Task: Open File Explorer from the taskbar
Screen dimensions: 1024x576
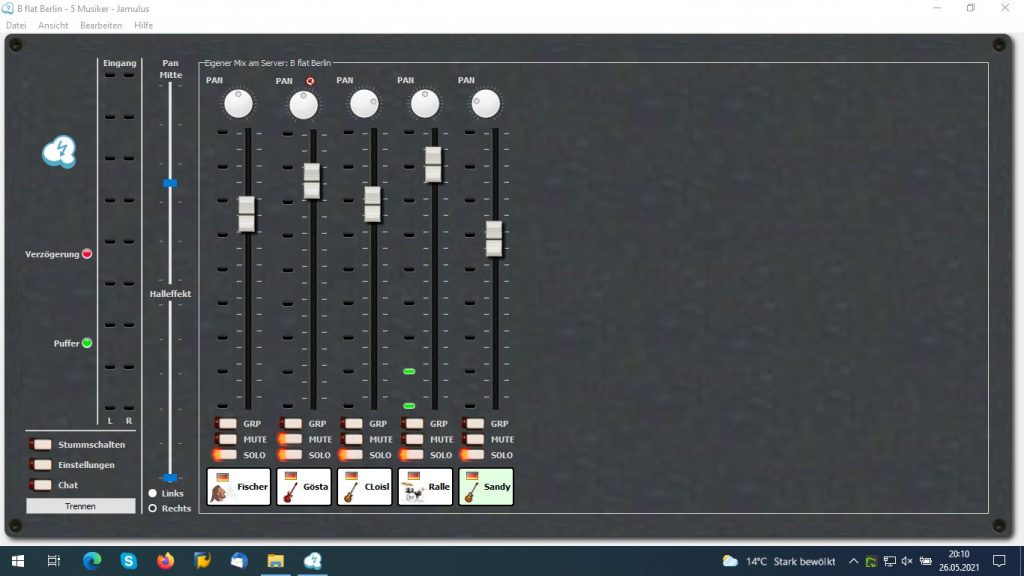Action: 275,561
